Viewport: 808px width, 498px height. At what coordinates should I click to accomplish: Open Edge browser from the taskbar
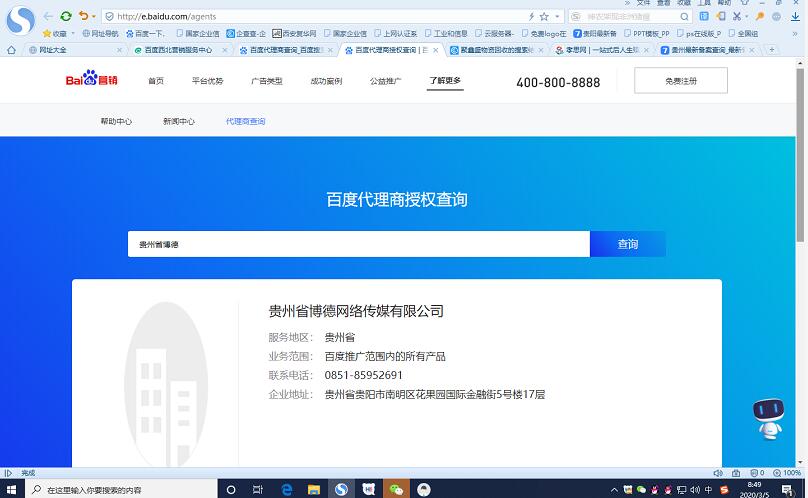pyautogui.click(x=286, y=490)
